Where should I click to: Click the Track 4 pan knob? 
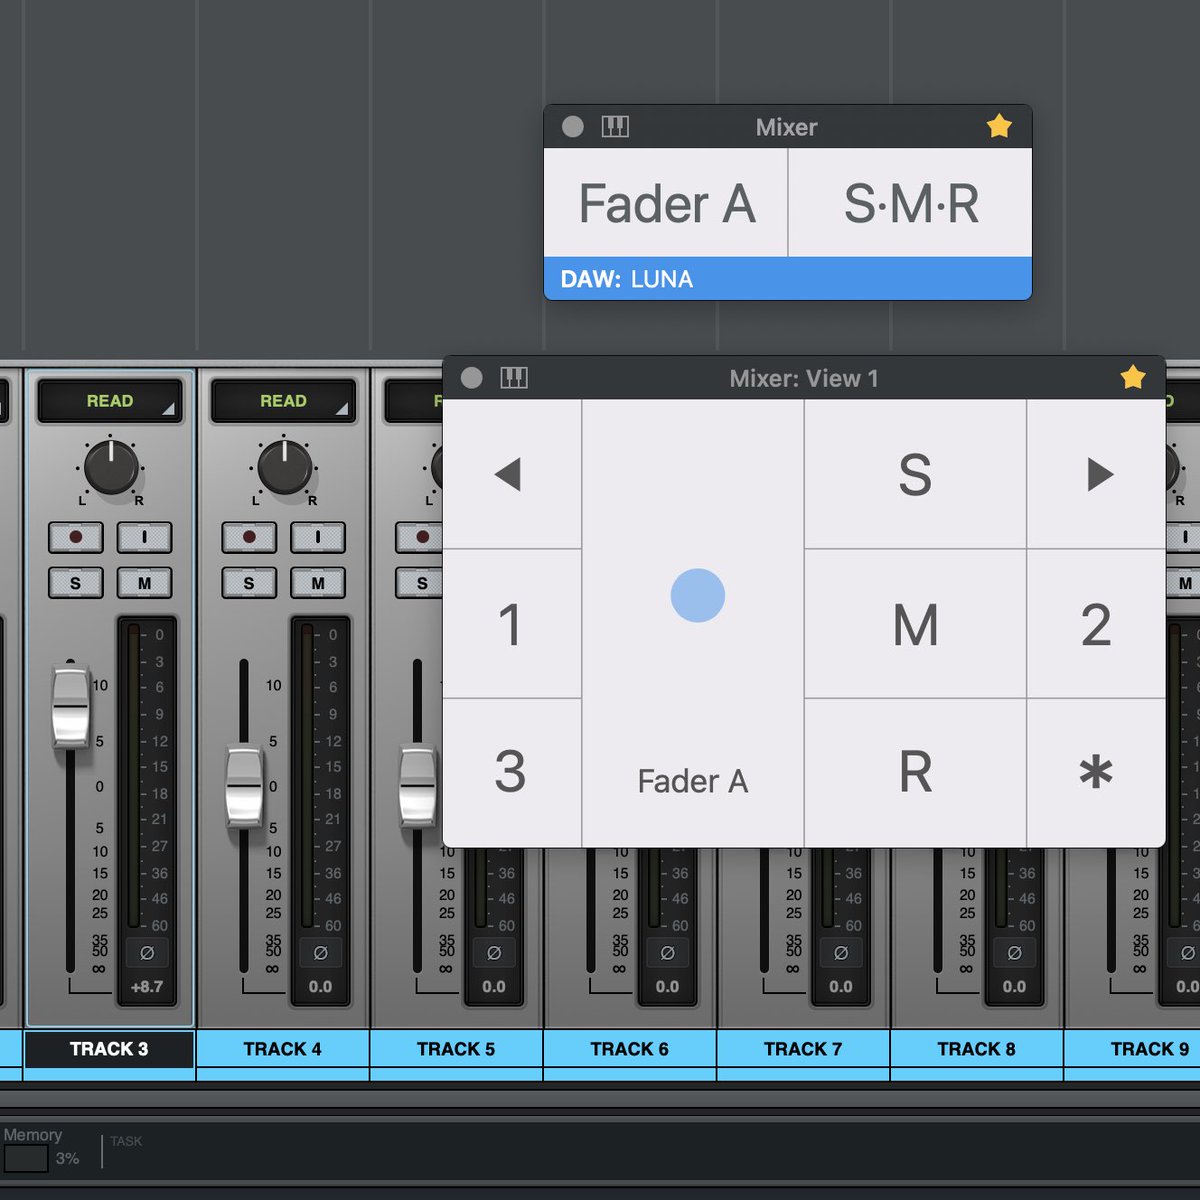coord(285,467)
